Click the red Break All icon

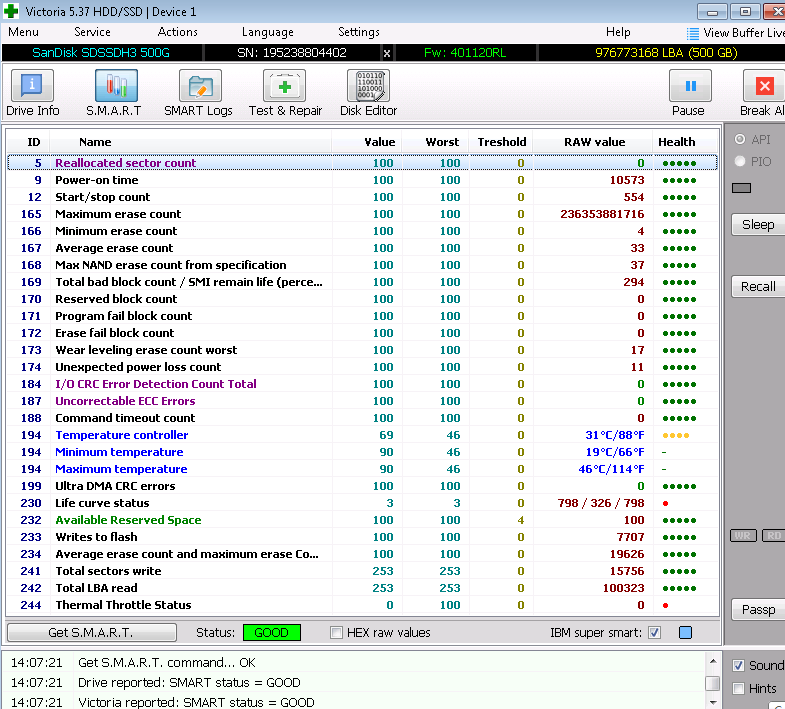pyautogui.click(x=764, y=85)
